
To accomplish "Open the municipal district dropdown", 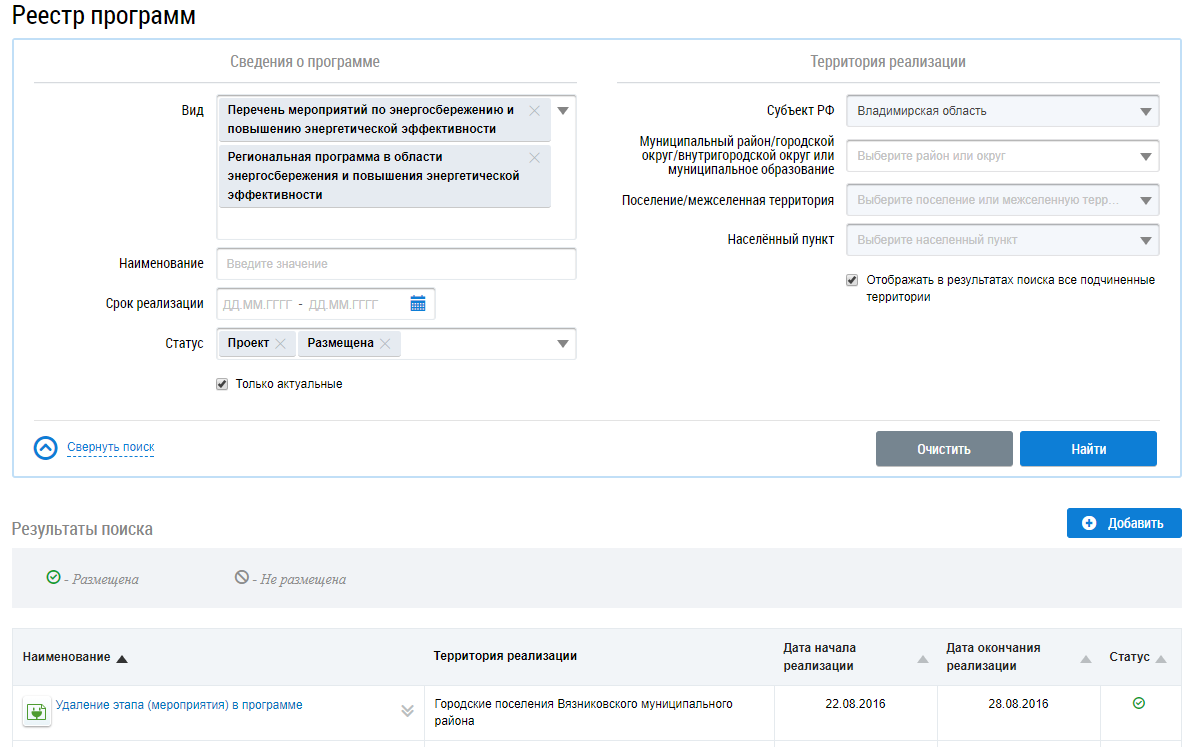I will [1145, 157].
